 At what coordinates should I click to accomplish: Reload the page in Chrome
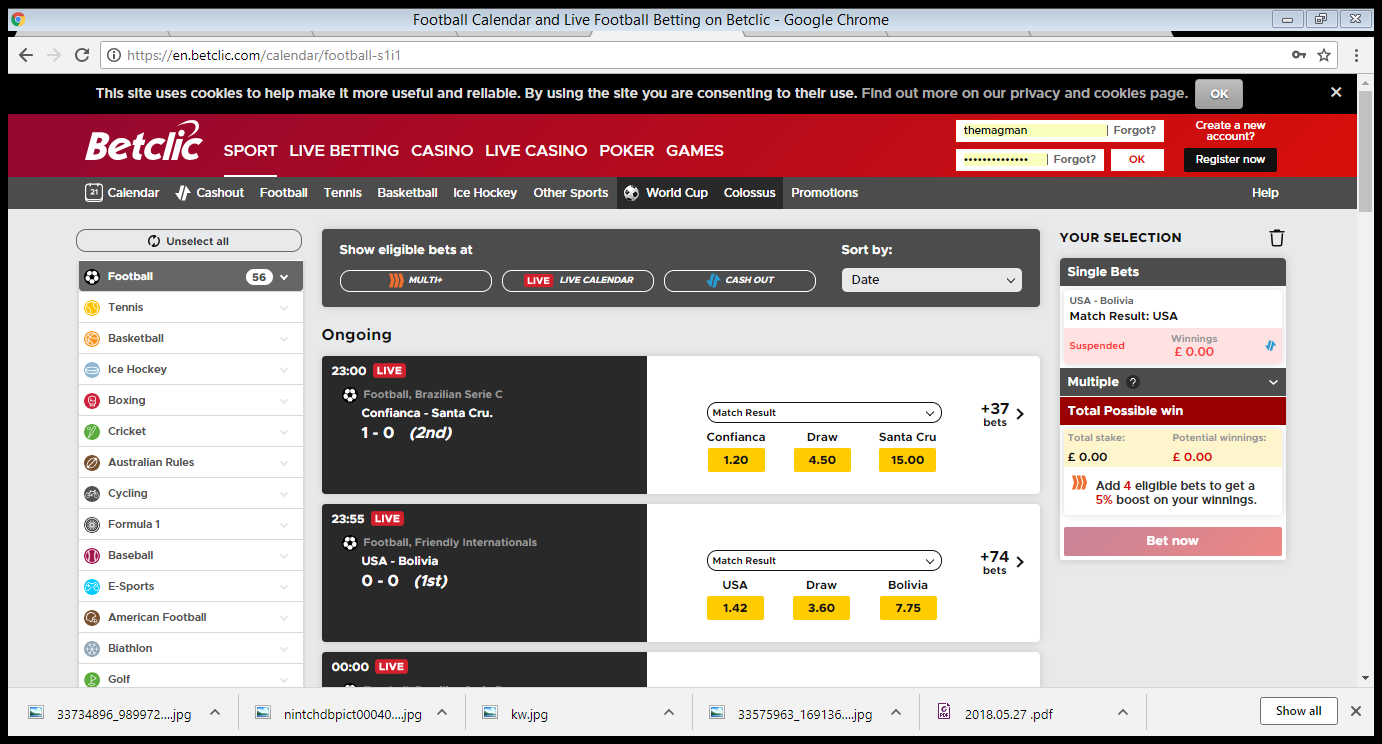pyautogui.click(x=82, y=55)
